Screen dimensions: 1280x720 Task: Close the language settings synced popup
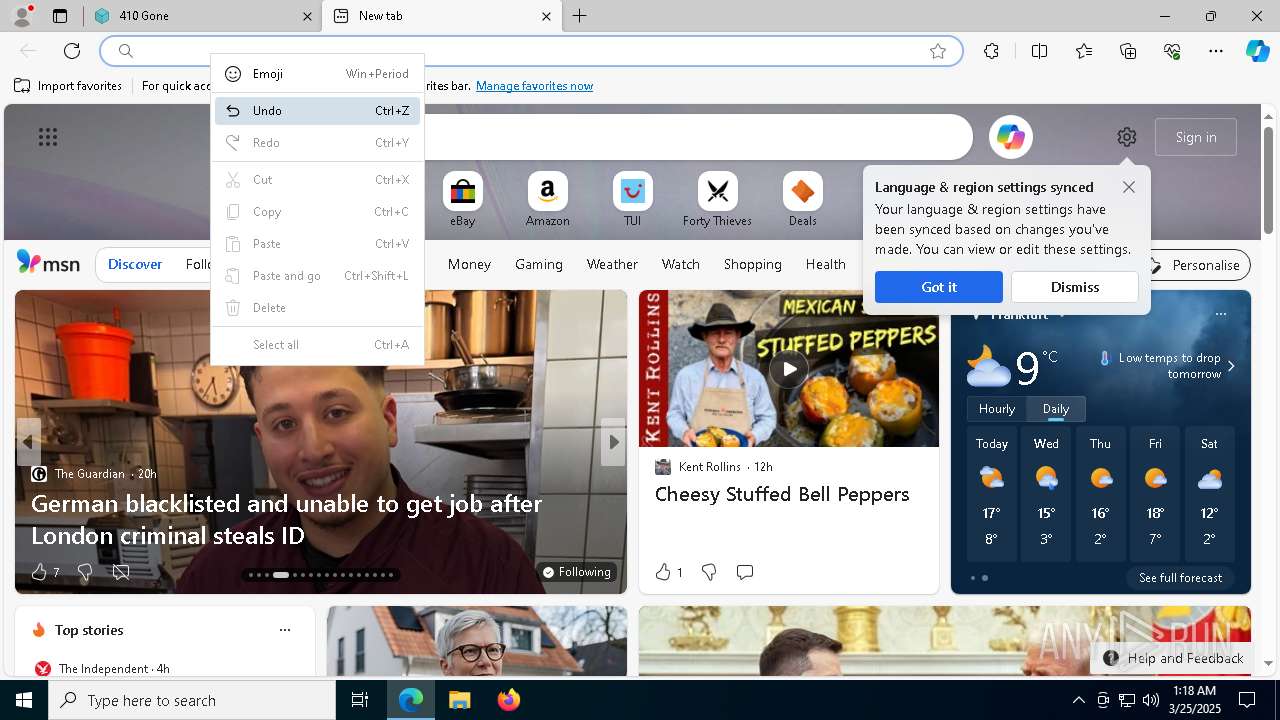click(1128, 187)
